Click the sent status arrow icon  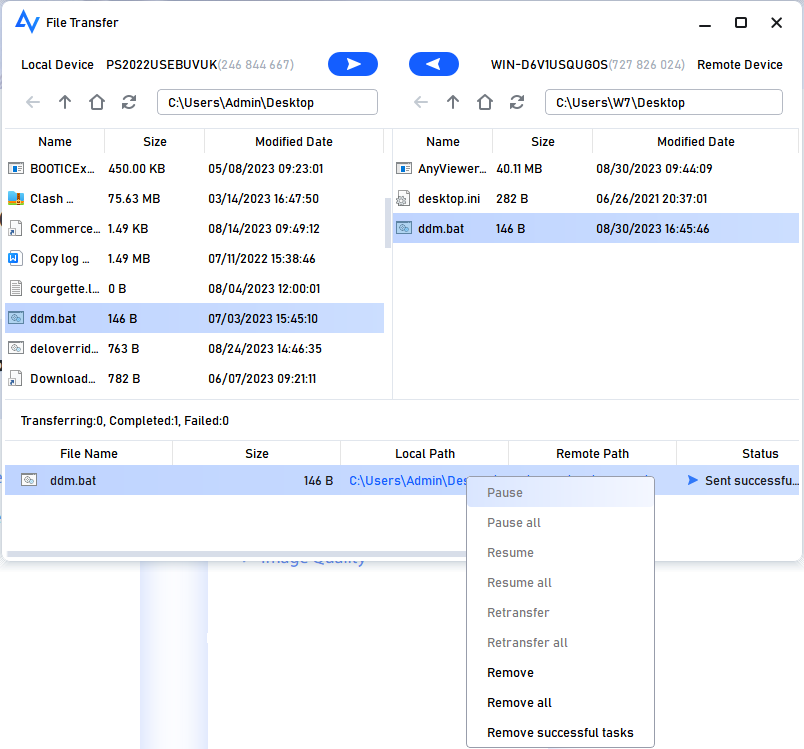(693, 480)
